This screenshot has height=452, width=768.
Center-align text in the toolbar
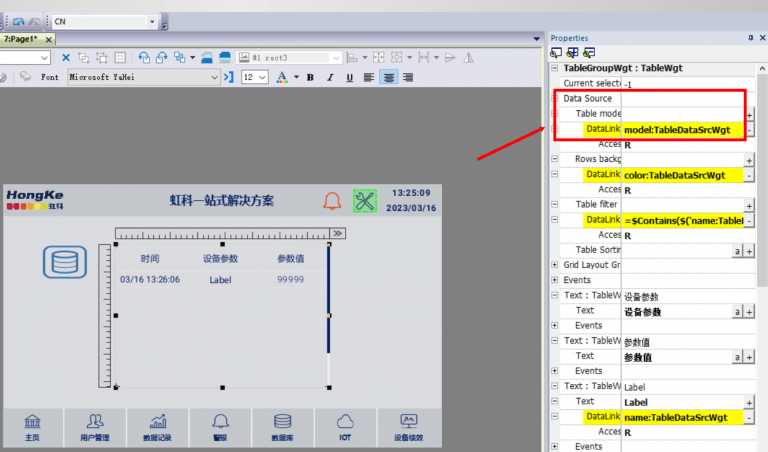point(389,77)
